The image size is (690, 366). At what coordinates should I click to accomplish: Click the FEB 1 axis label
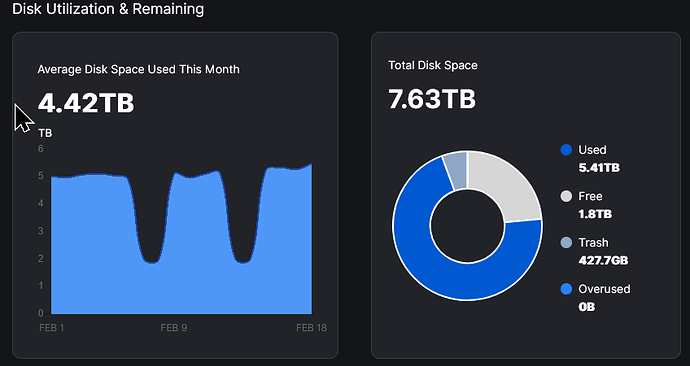click(x=51, y=328)
